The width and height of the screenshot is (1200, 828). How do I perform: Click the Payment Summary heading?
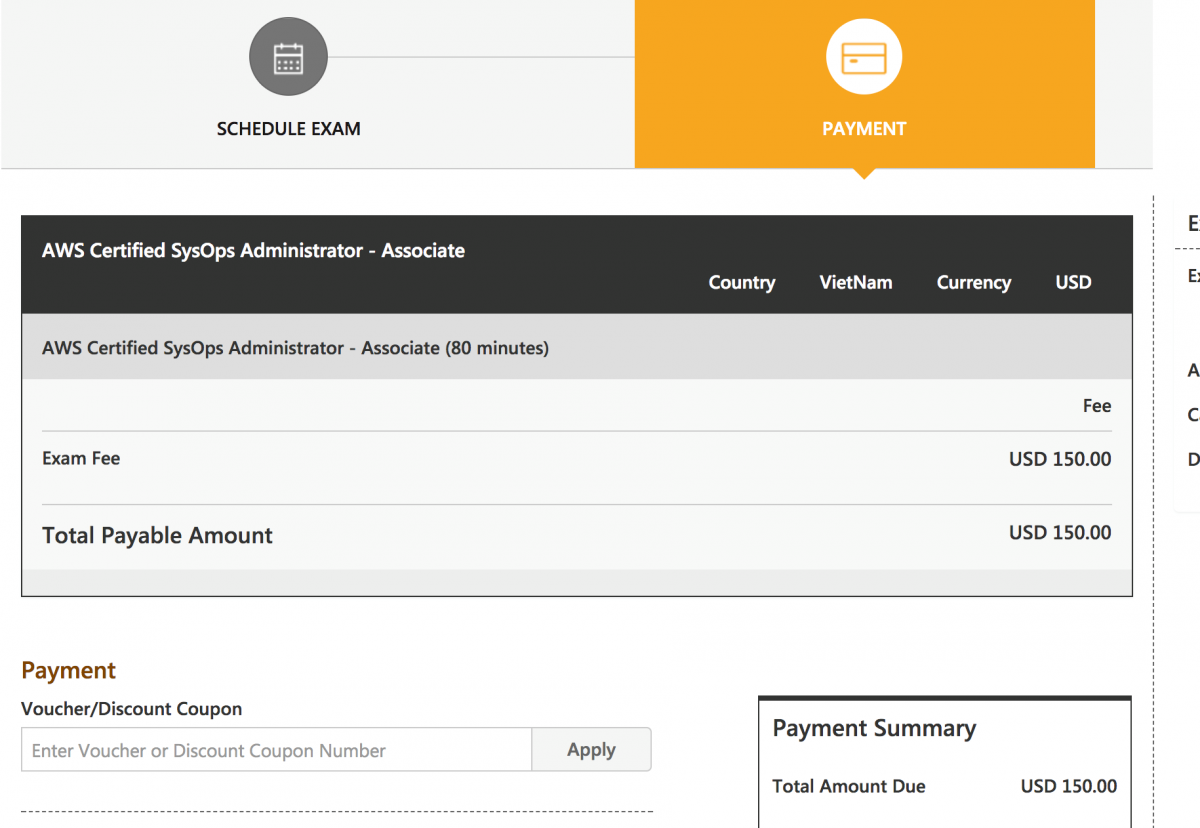(x=874, y=728)
